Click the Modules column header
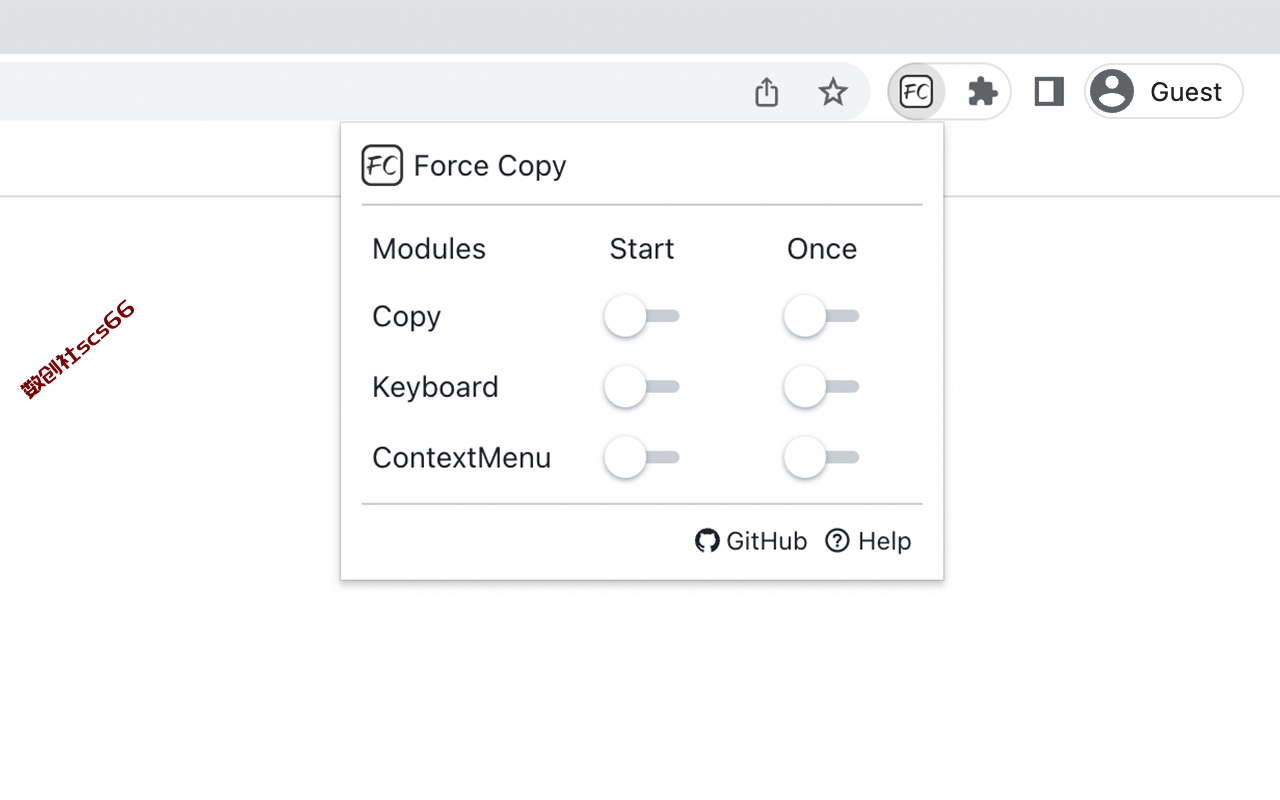This screenshot has height=800, width=1280. 429,249
